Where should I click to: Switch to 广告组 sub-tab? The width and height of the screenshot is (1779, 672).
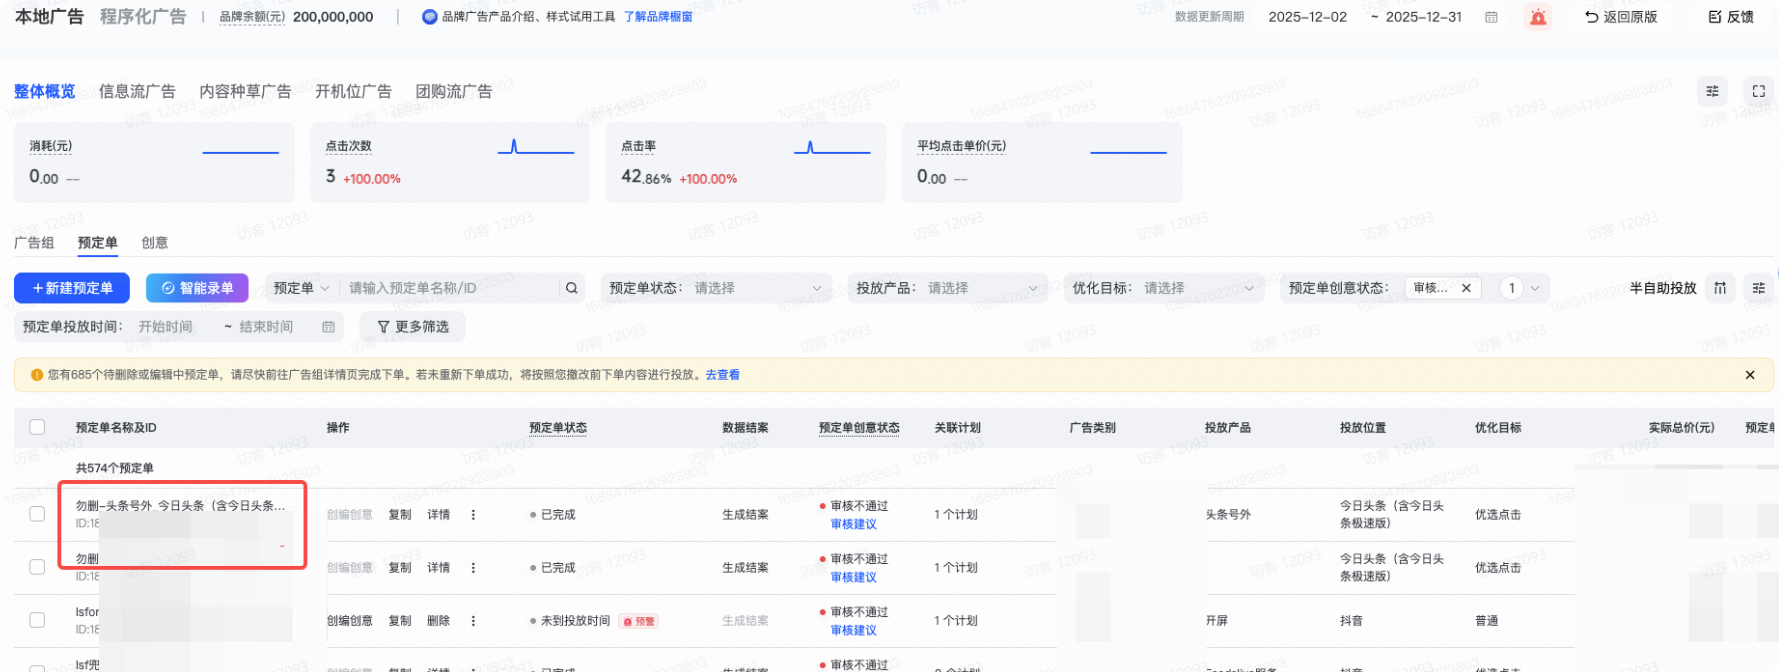(x=34, y=243)
